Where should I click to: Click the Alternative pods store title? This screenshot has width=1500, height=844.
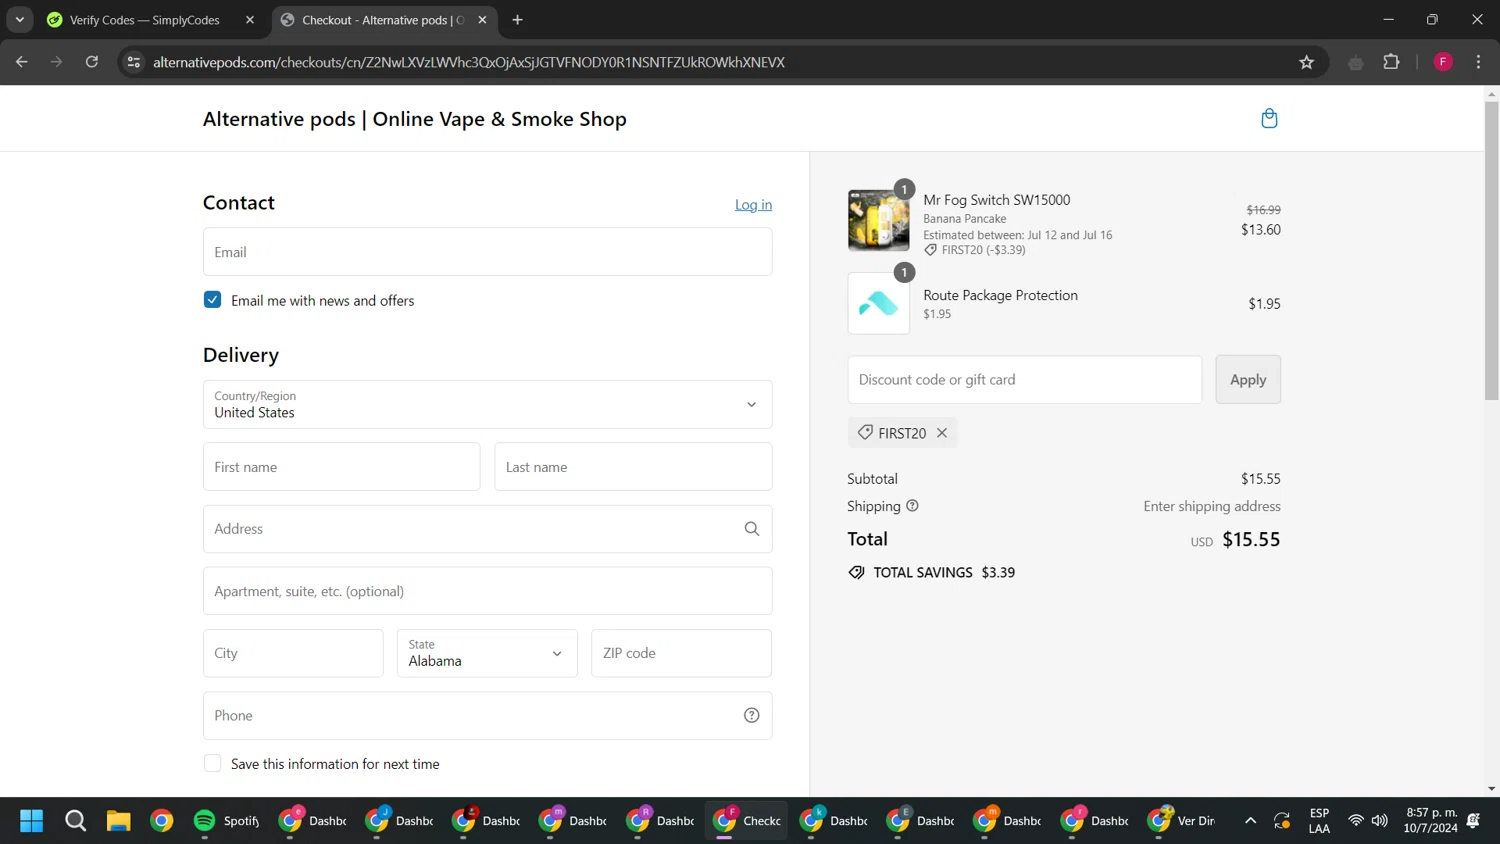click(x=415, y=119)
